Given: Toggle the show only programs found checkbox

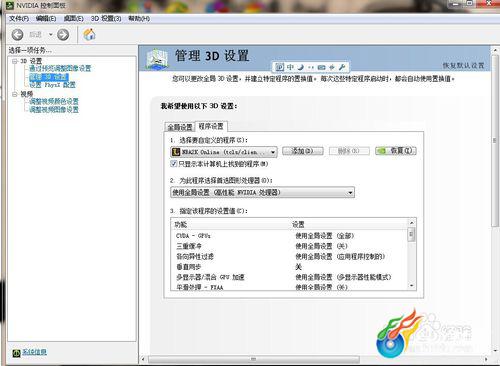Looking at the screenshot, I should click(x=173, y=164).
